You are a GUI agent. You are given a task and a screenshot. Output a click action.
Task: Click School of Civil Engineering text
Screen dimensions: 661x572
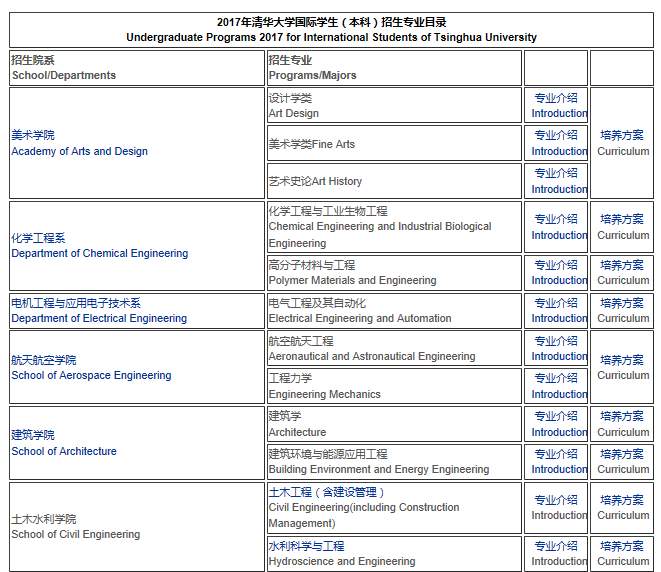click(76, 527)
